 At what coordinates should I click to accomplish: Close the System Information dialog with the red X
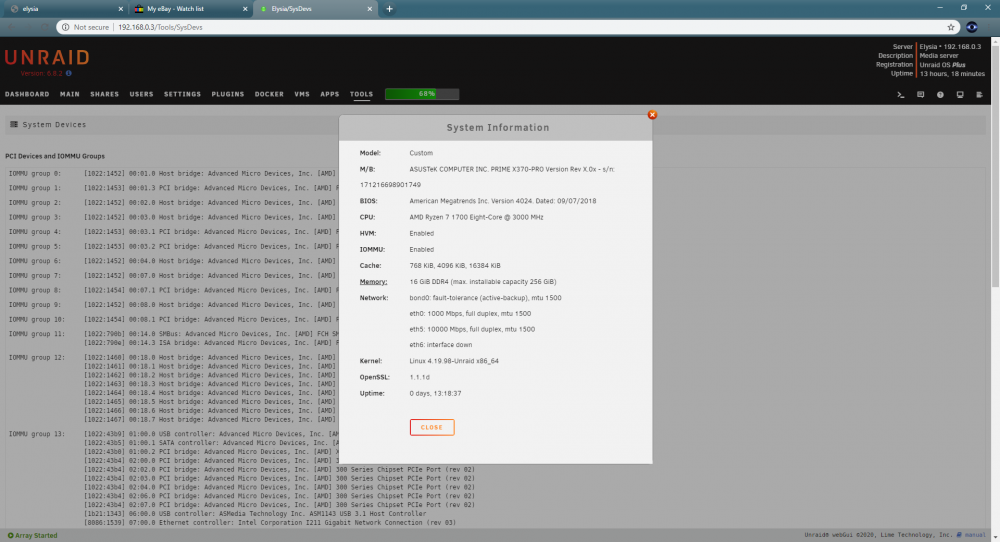(652, 115)
